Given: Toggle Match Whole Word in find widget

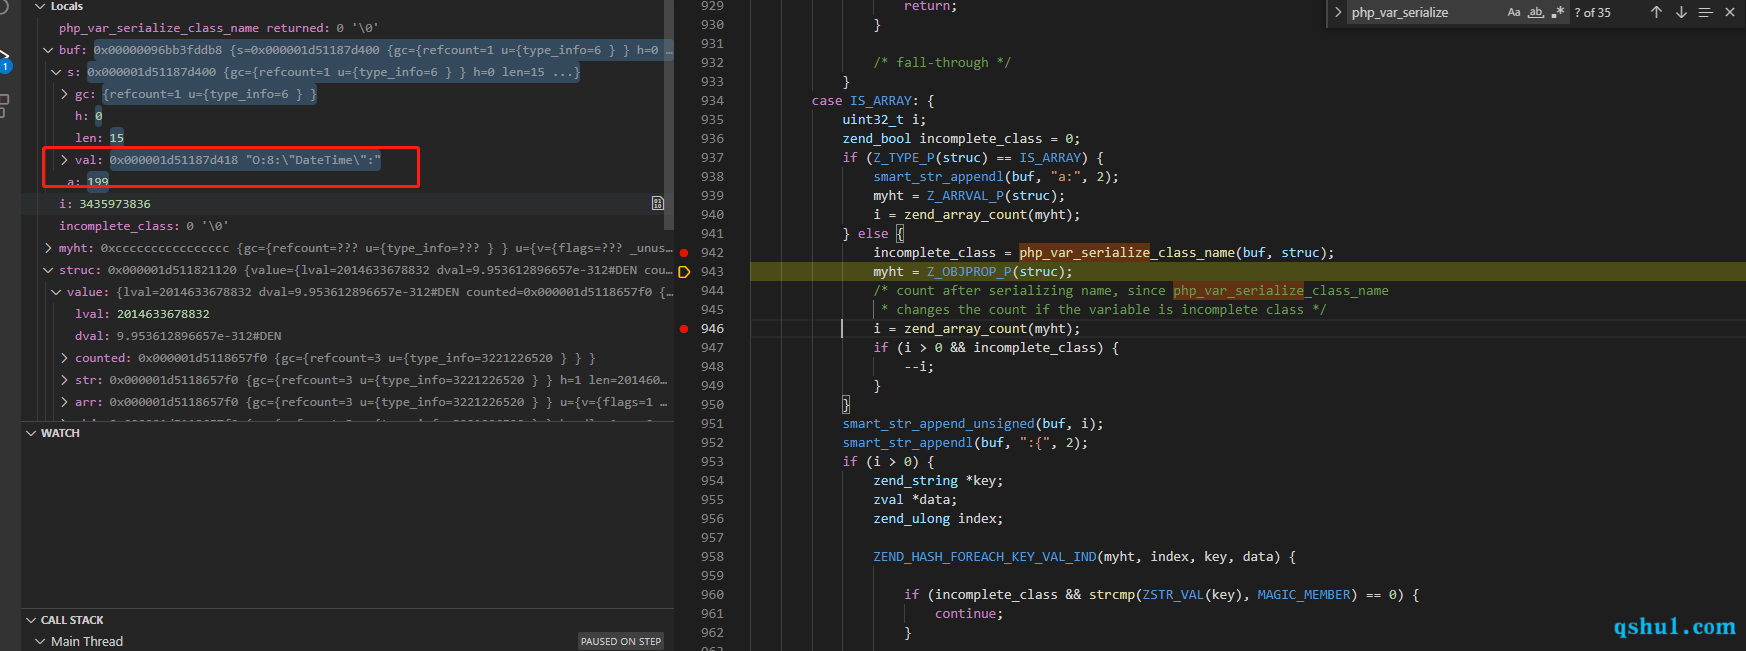Looking at the screenshot, I should tap(1536, 12).
